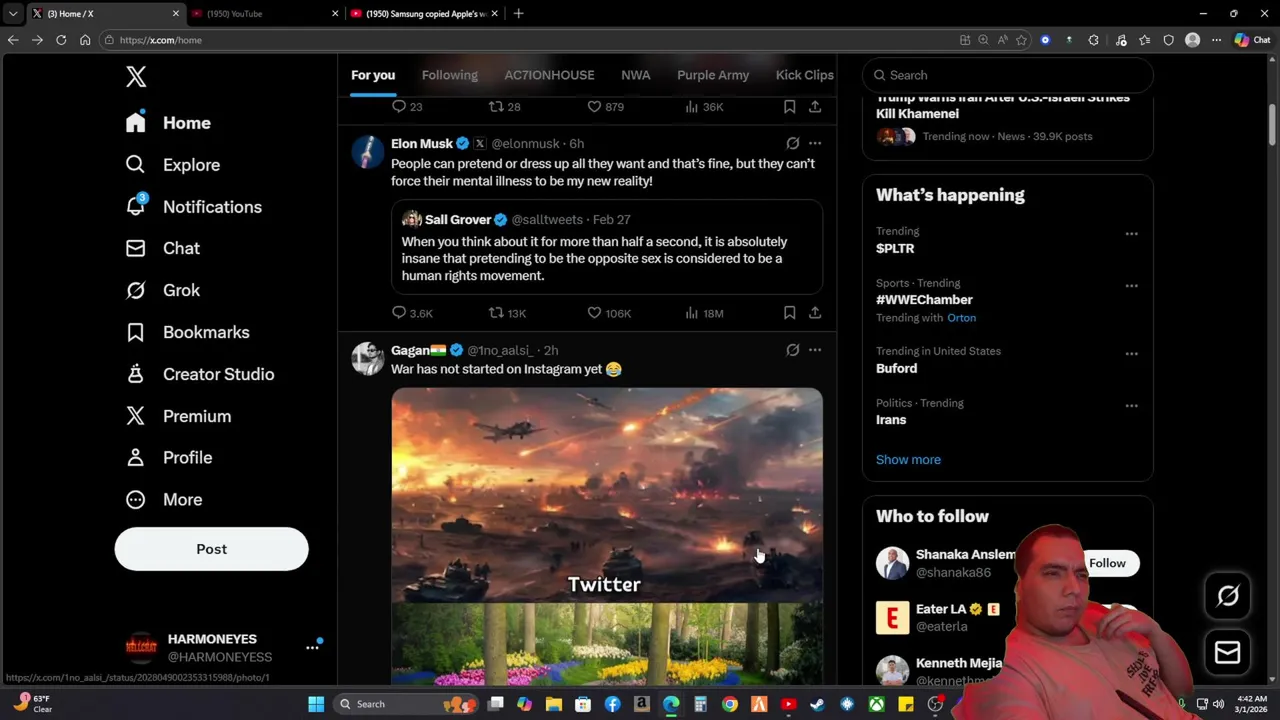
Task: Click the Post button
Action: point(211,549)
